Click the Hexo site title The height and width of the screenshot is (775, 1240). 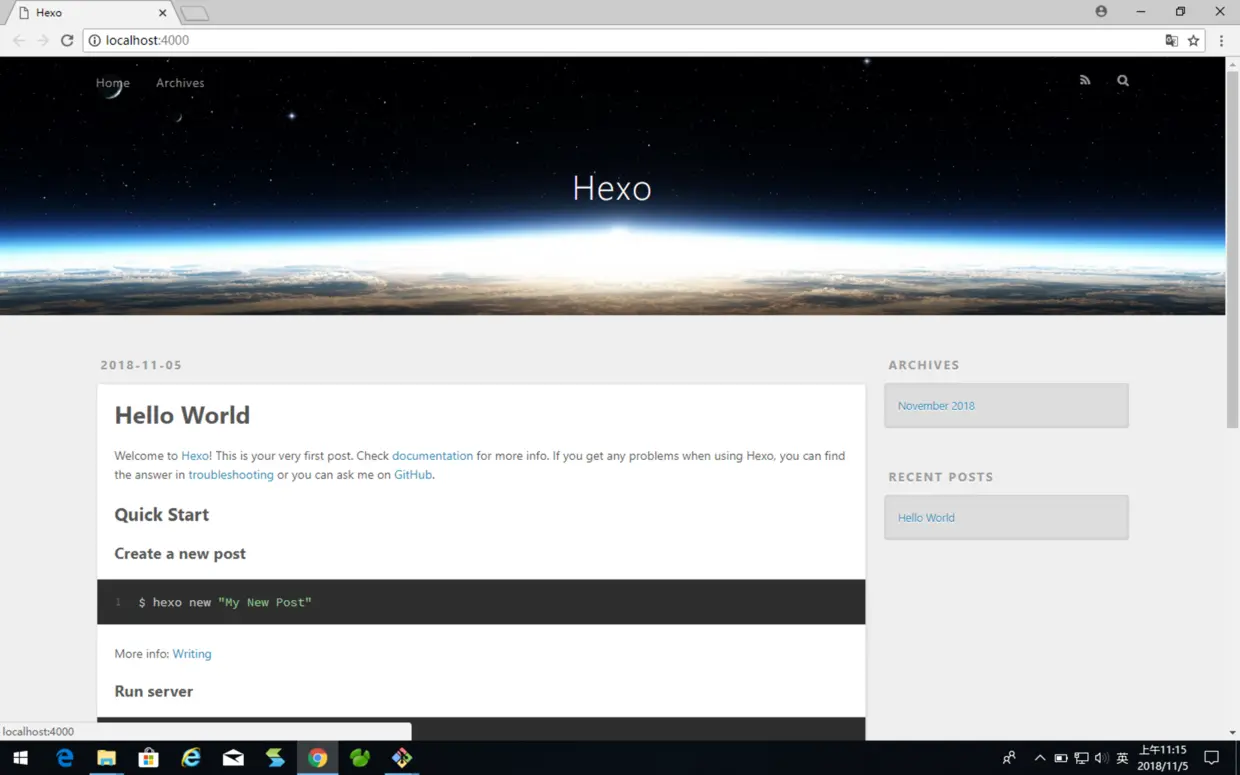[612, 188]
